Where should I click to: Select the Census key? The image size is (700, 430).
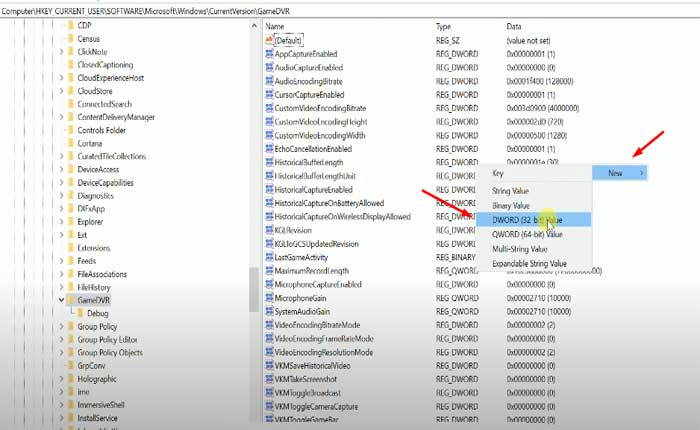click(88, 39)
